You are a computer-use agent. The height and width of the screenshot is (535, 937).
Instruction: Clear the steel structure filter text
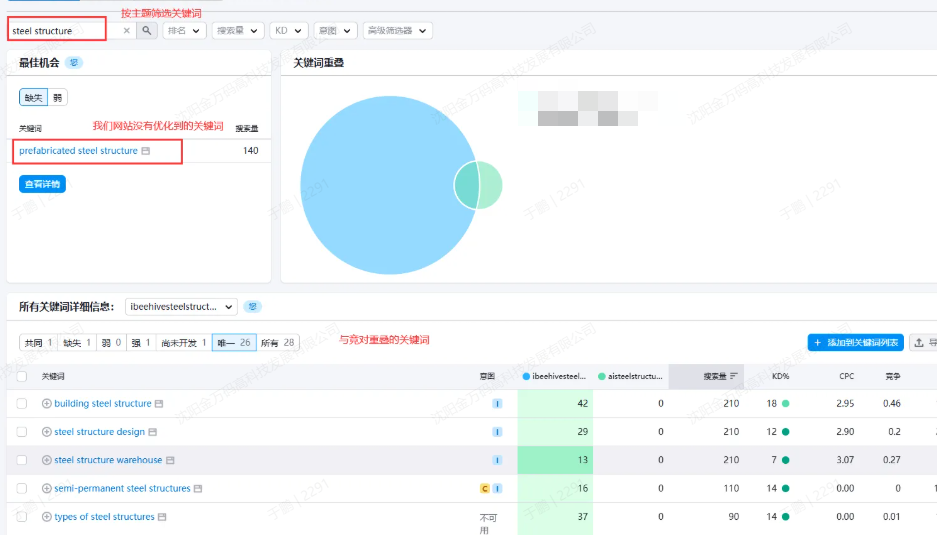126,31
